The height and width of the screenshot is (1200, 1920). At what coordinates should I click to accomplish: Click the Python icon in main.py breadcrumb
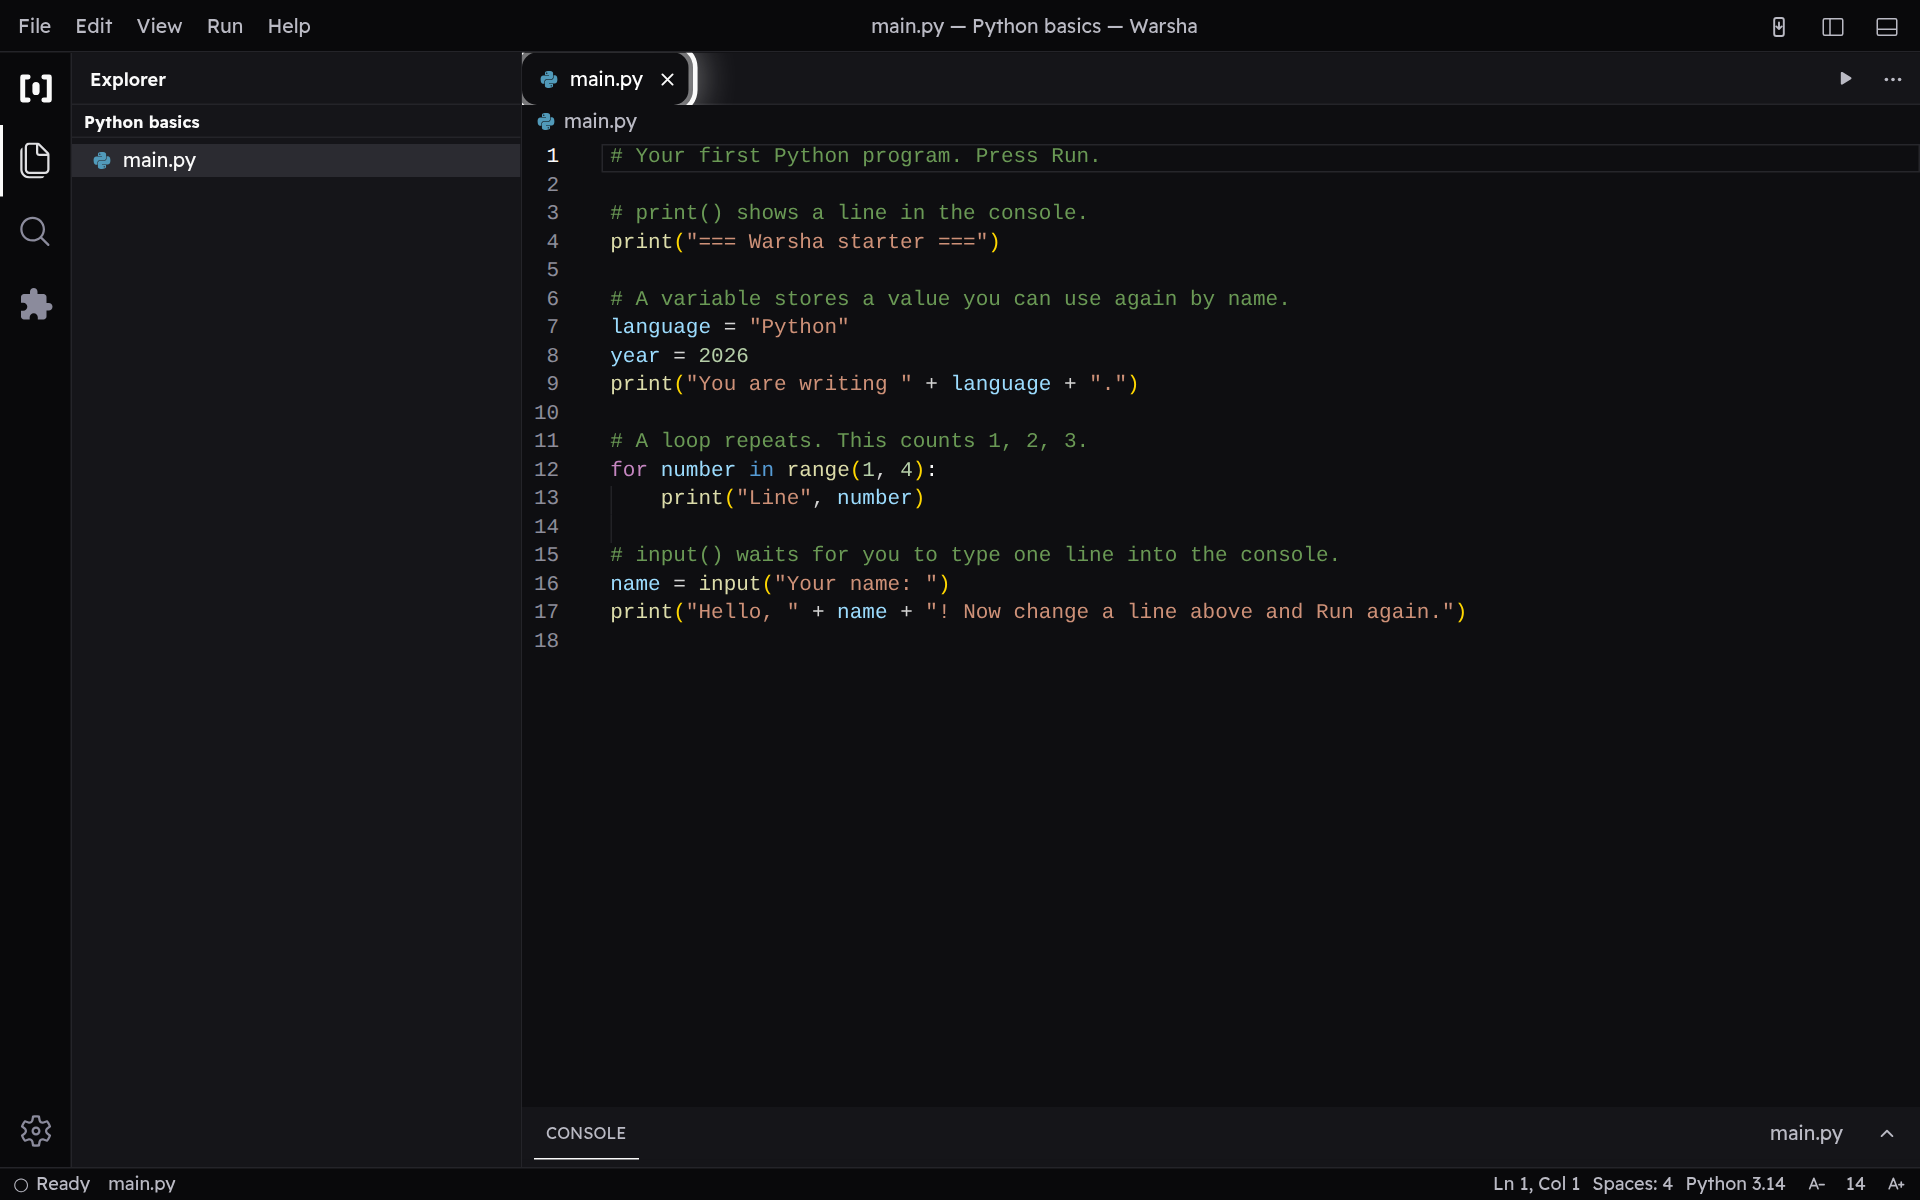546,122
